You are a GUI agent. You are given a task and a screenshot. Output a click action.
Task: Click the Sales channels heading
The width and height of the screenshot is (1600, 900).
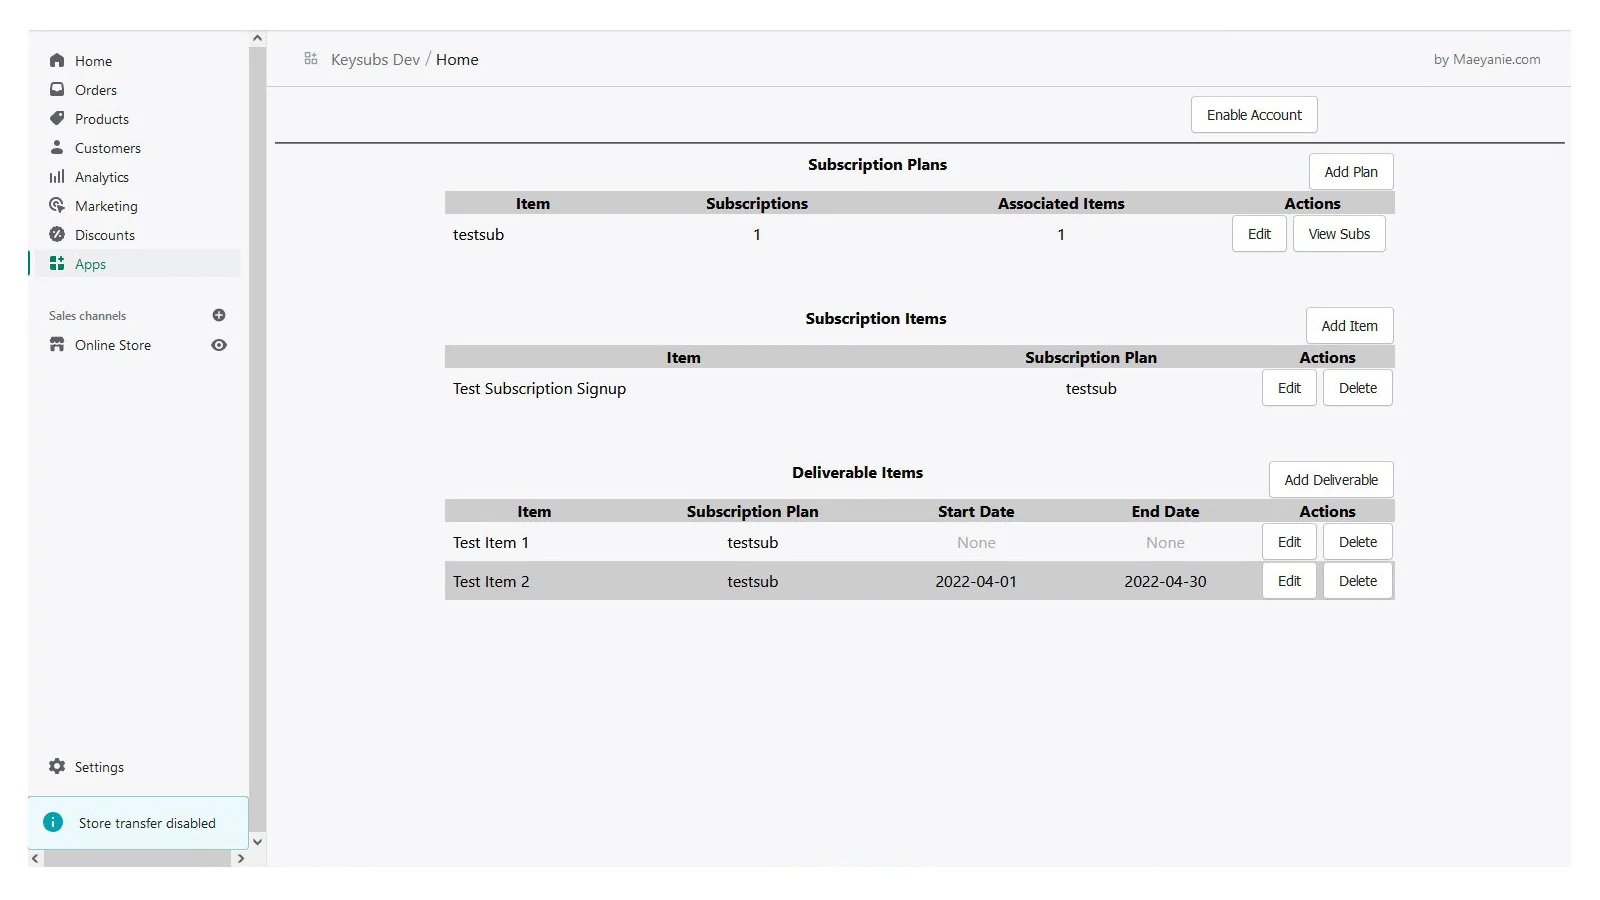pyautogui.click(x=87, y=316)
